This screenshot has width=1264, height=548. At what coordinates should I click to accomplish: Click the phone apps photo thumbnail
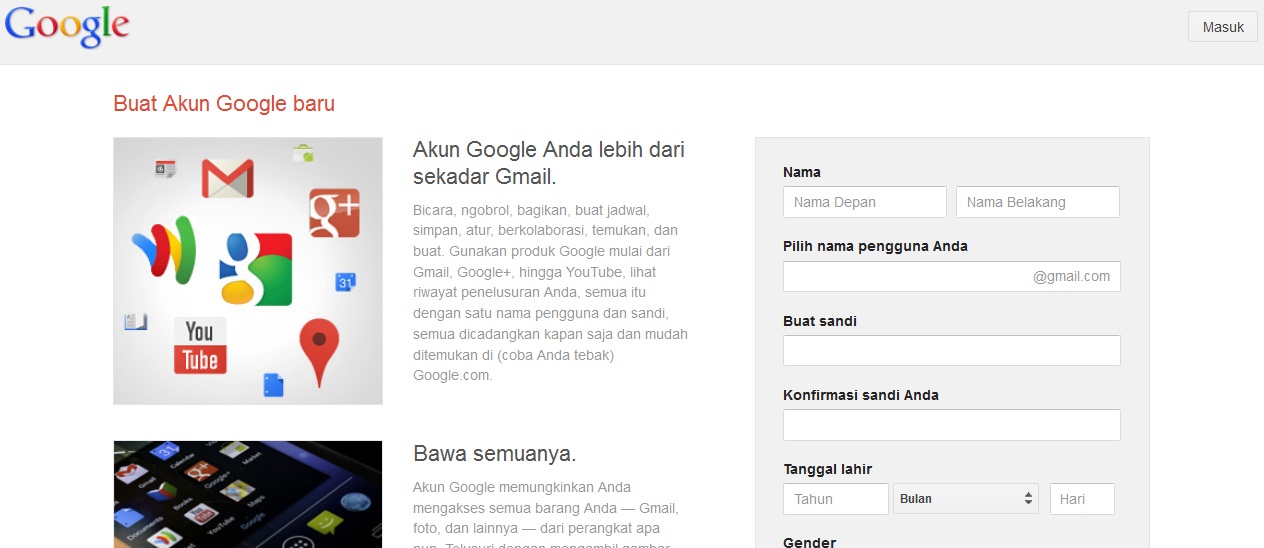click(x=248, y=494)
